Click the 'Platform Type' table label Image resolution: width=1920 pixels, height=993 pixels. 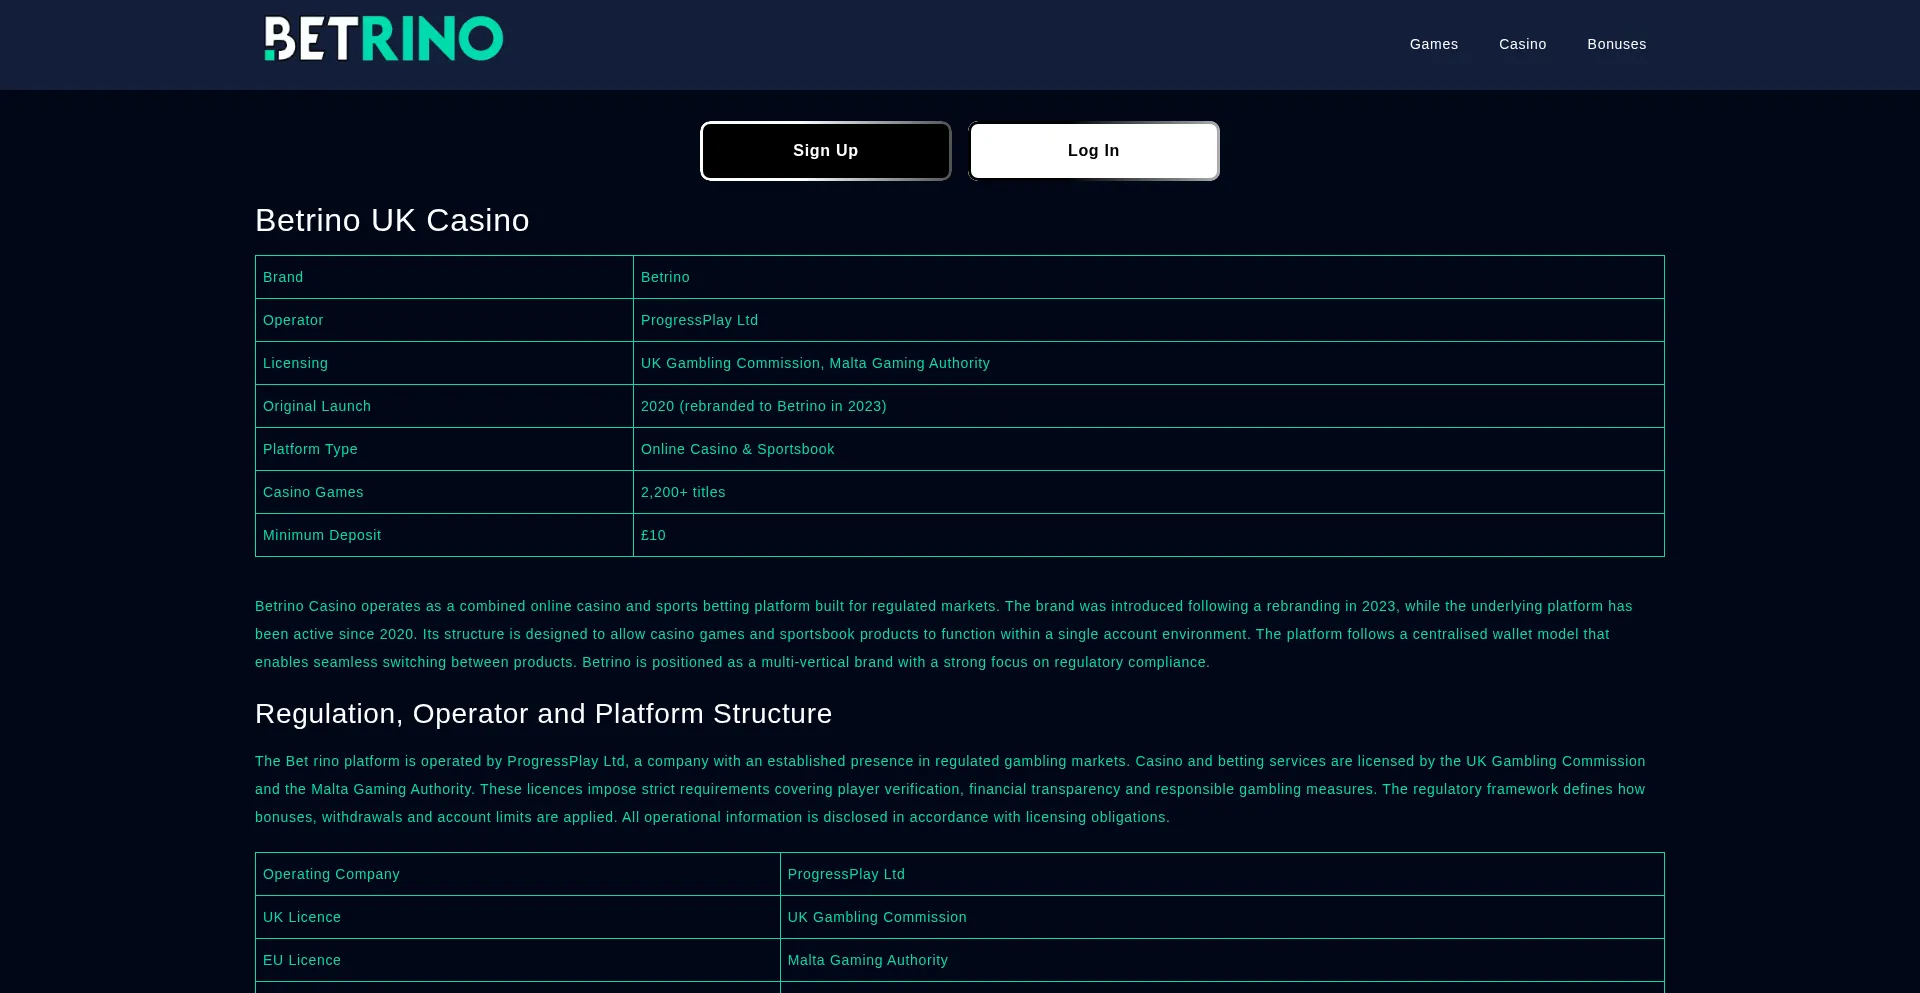pyautogui.click(x=310, y=449)
